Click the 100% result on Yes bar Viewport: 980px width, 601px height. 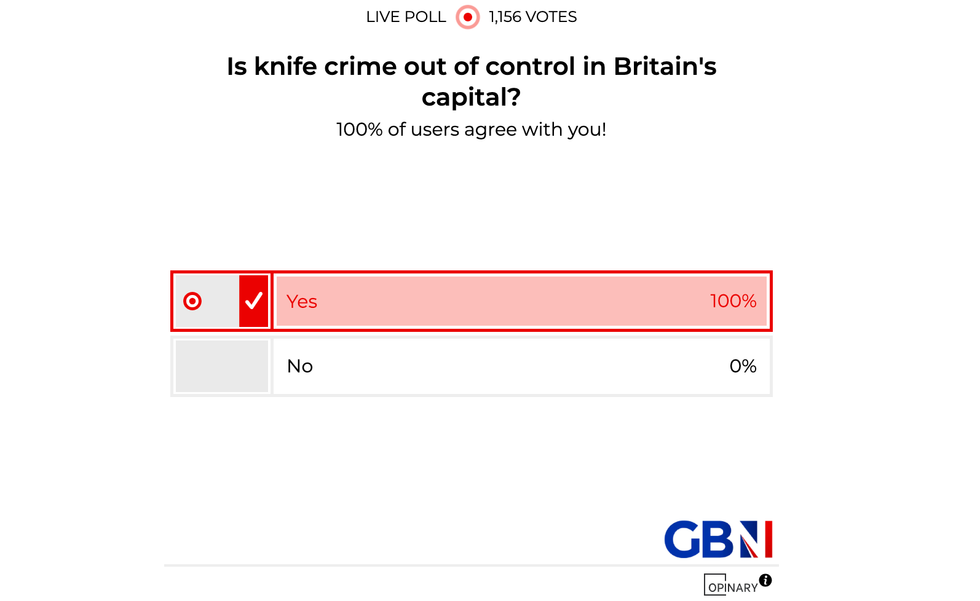pos(733,301)
